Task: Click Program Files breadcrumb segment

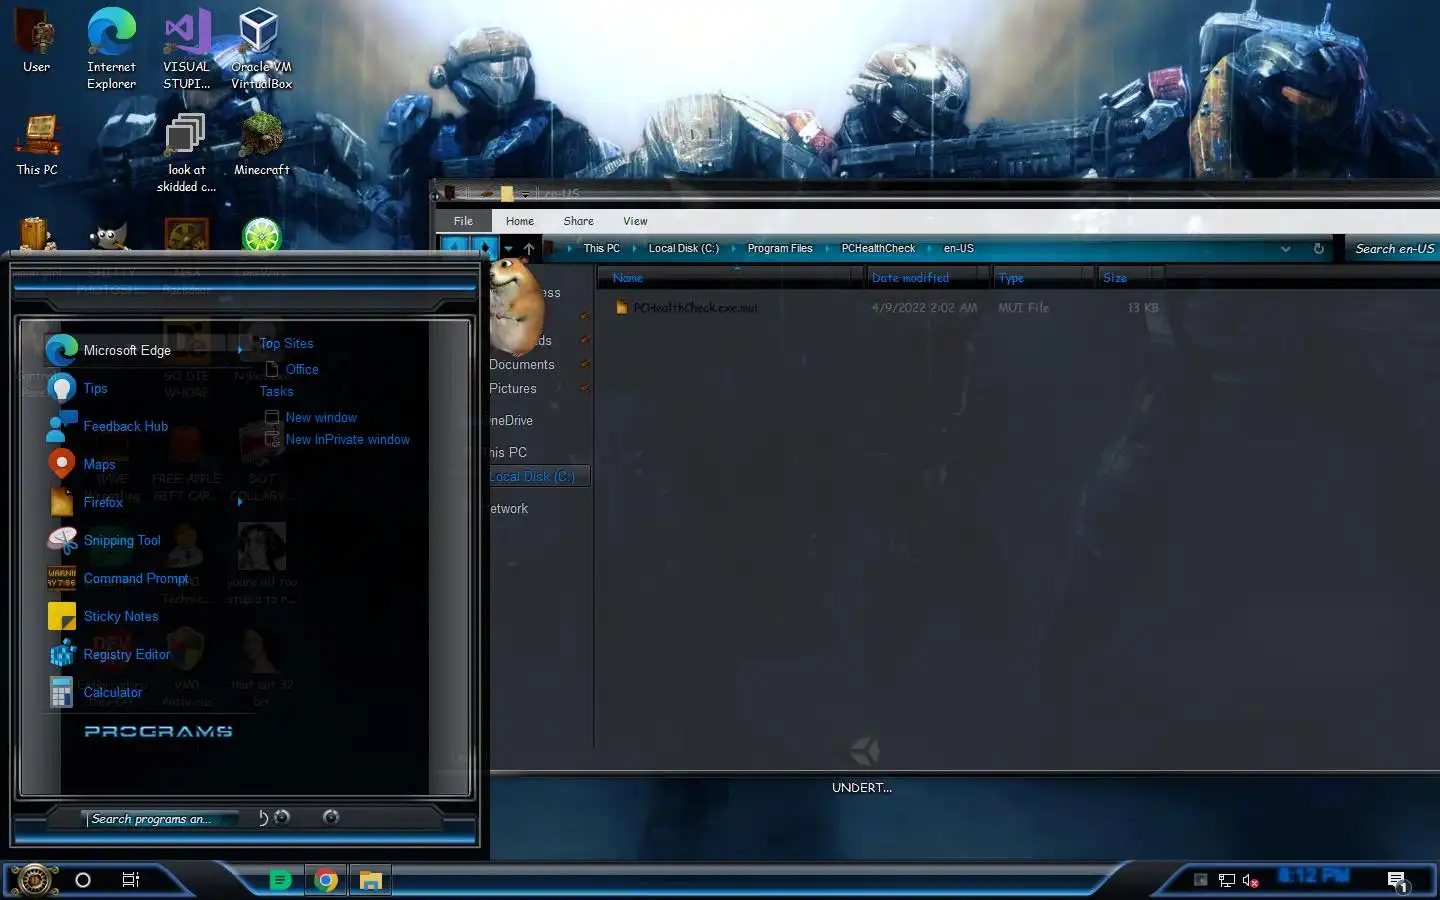Action: click(x=780, y=248)
